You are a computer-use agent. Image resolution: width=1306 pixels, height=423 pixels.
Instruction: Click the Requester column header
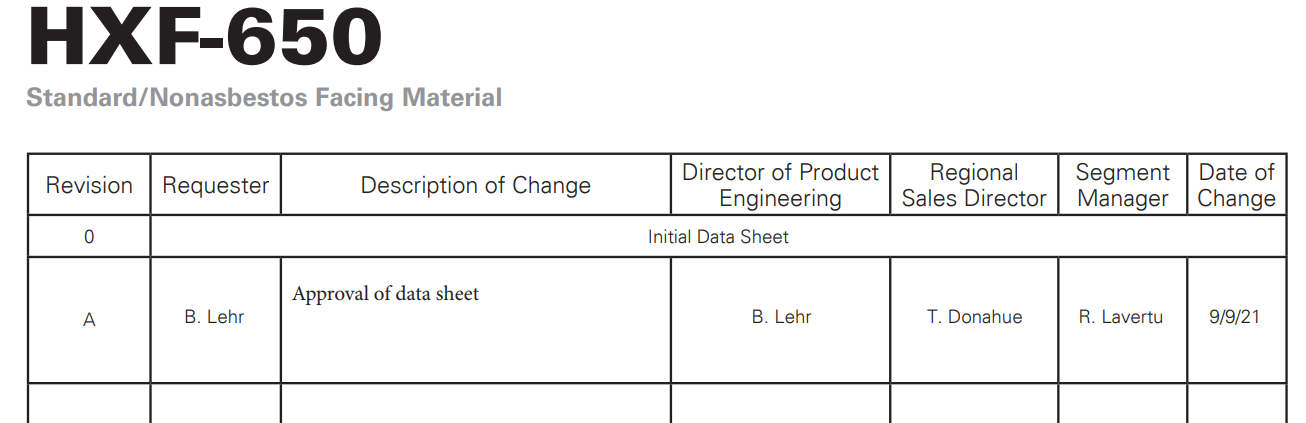coord(216,185)
